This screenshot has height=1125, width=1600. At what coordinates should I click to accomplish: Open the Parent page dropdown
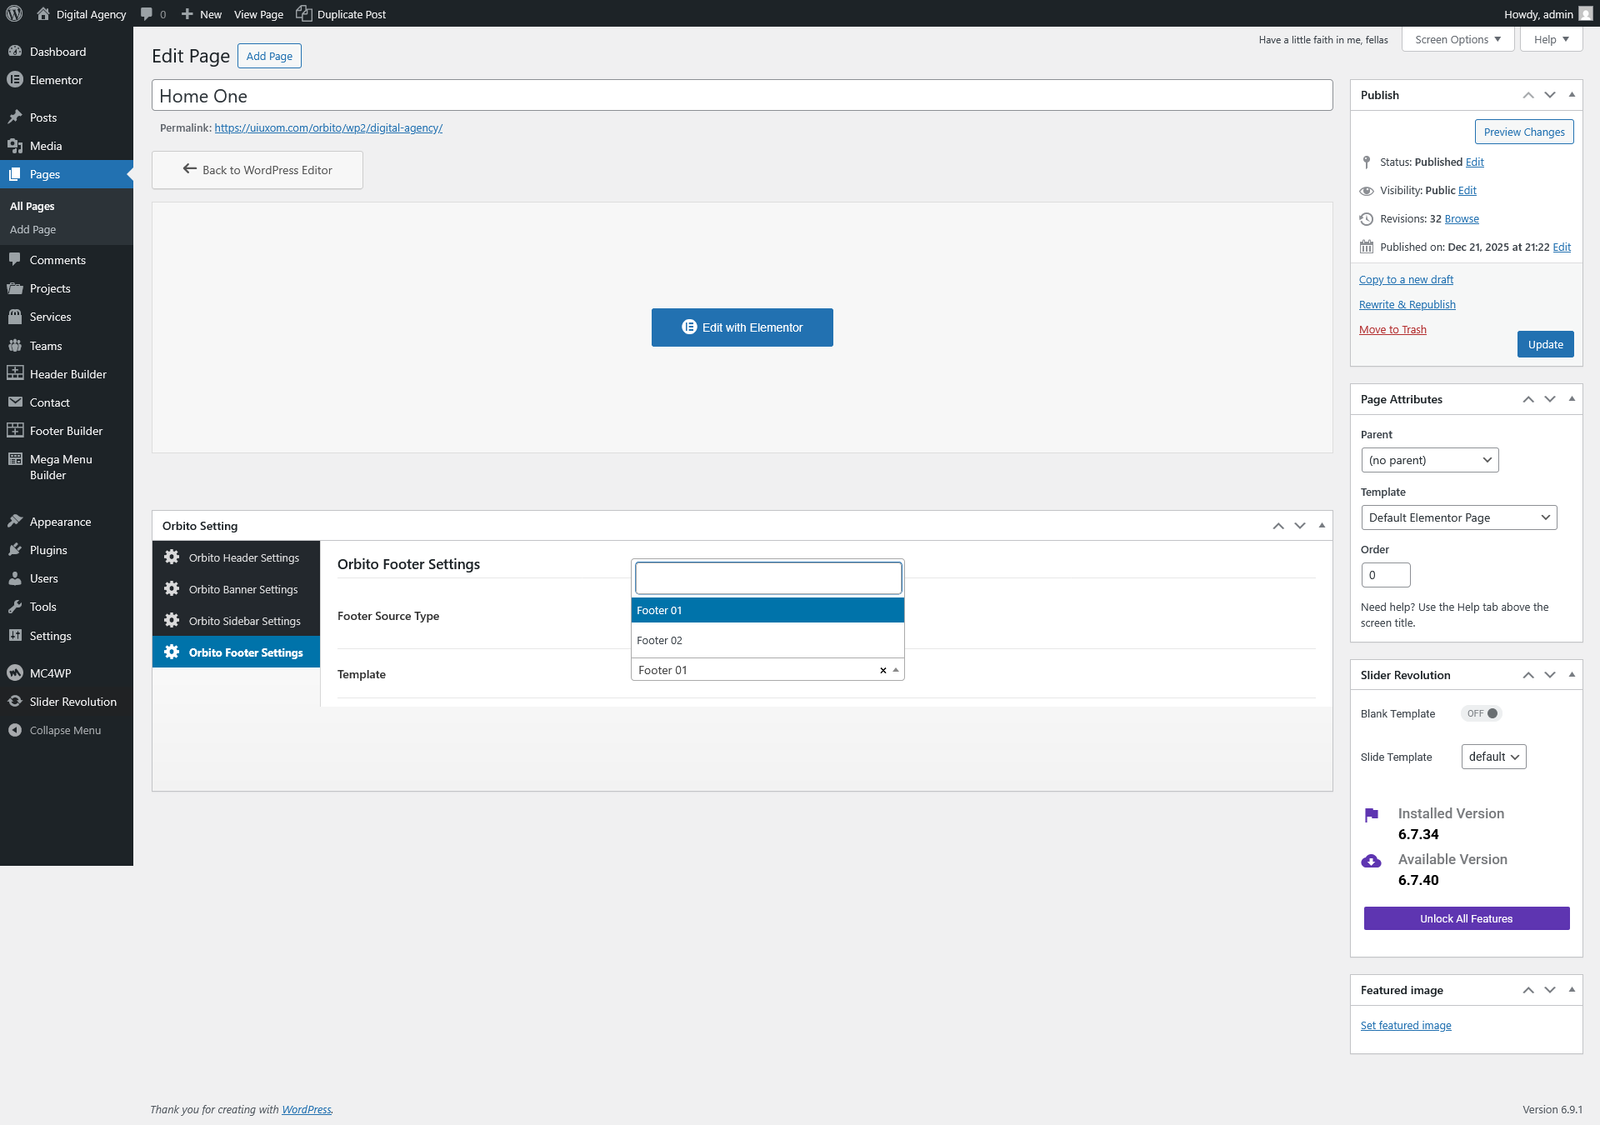(1429, 460)
